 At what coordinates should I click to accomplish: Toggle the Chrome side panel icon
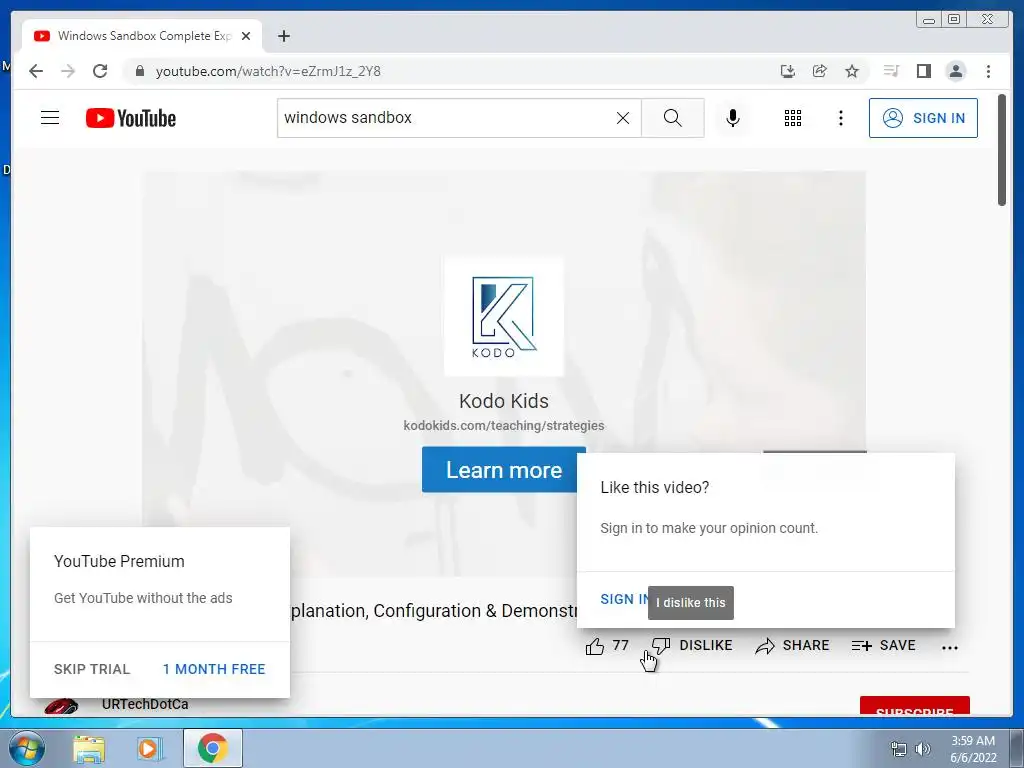pyautogui.click(x=923, y=71)
